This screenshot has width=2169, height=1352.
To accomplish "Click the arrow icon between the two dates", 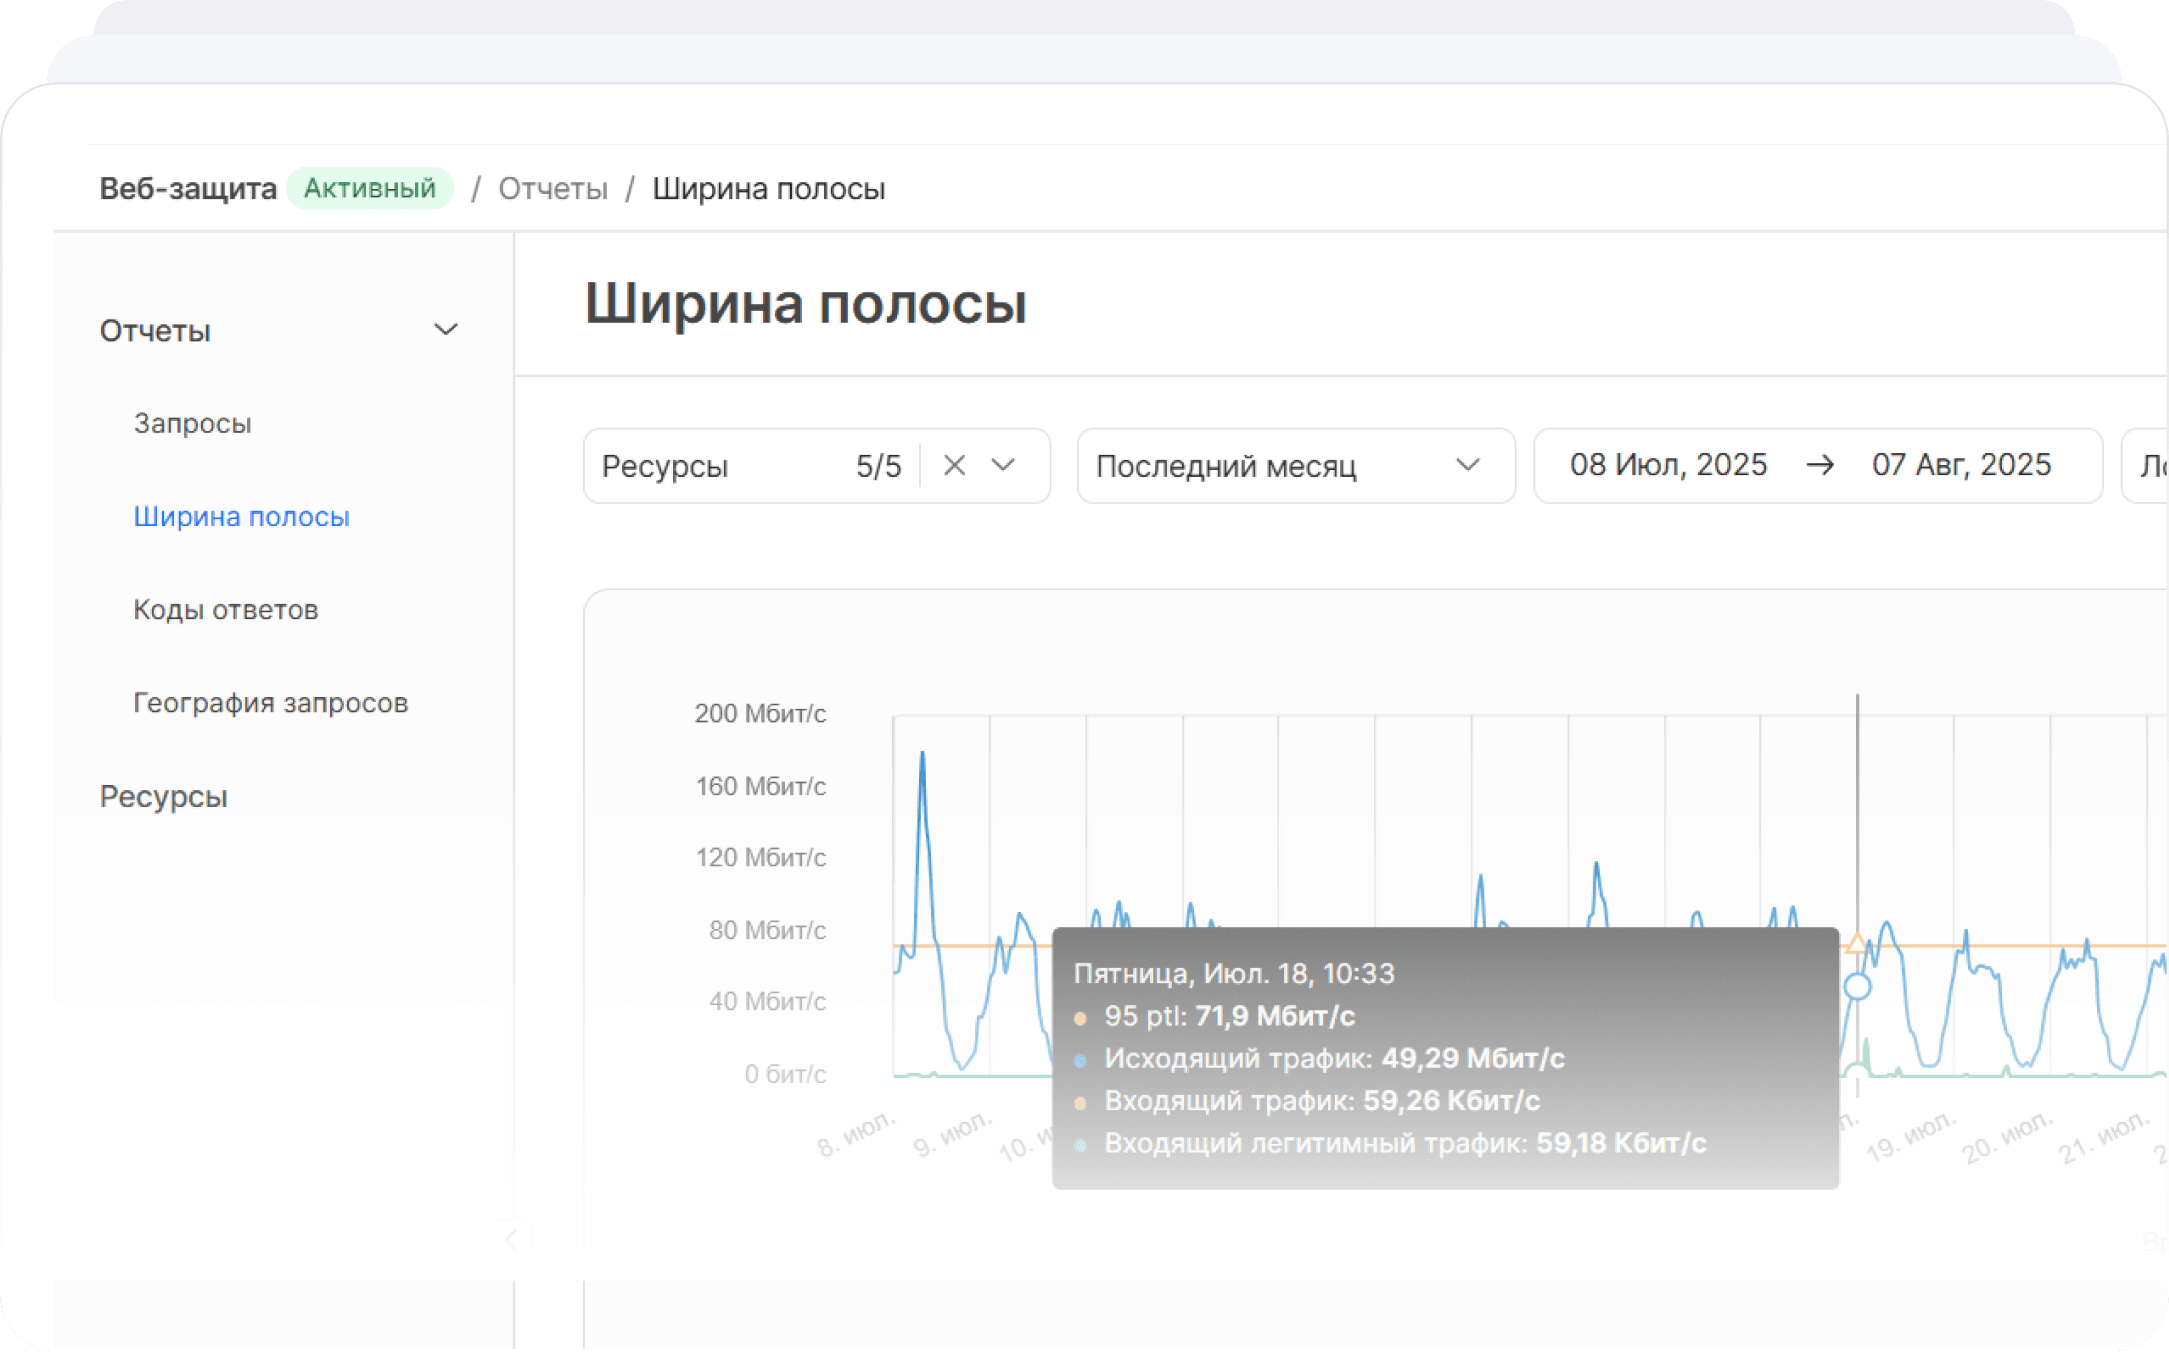I will 1822,465.
